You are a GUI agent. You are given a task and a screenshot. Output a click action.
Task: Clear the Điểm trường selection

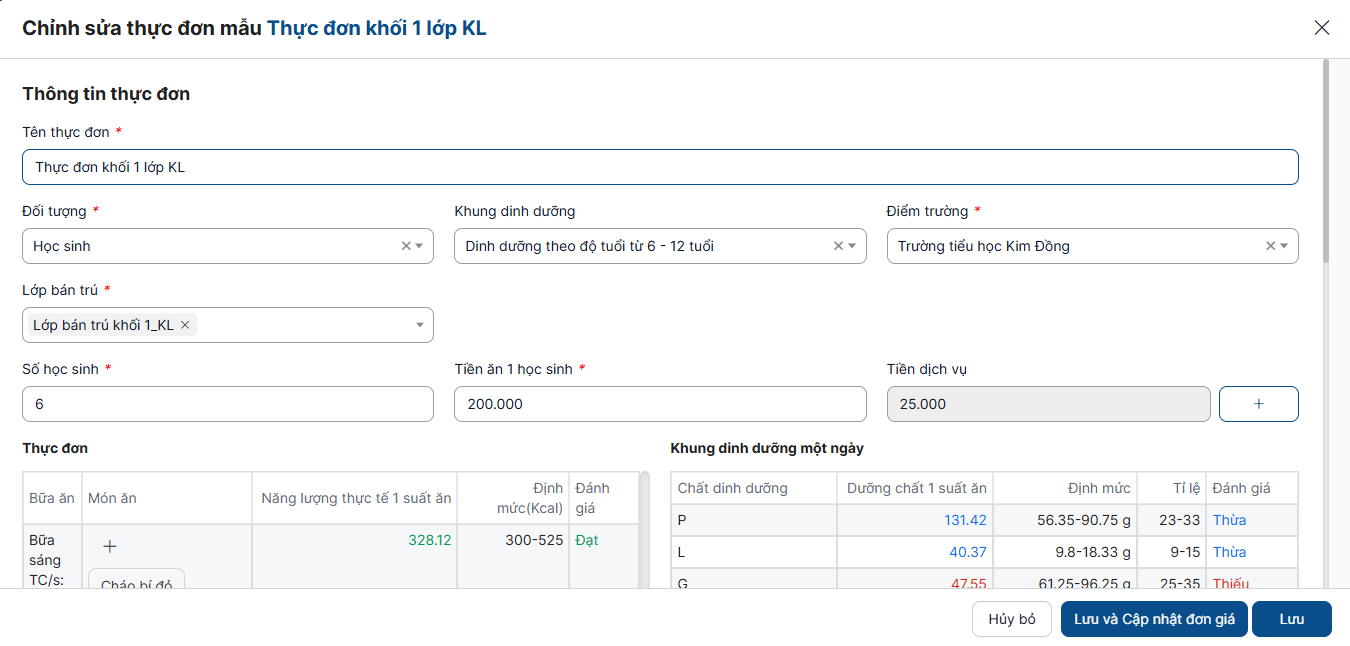tap(1270, 246)
